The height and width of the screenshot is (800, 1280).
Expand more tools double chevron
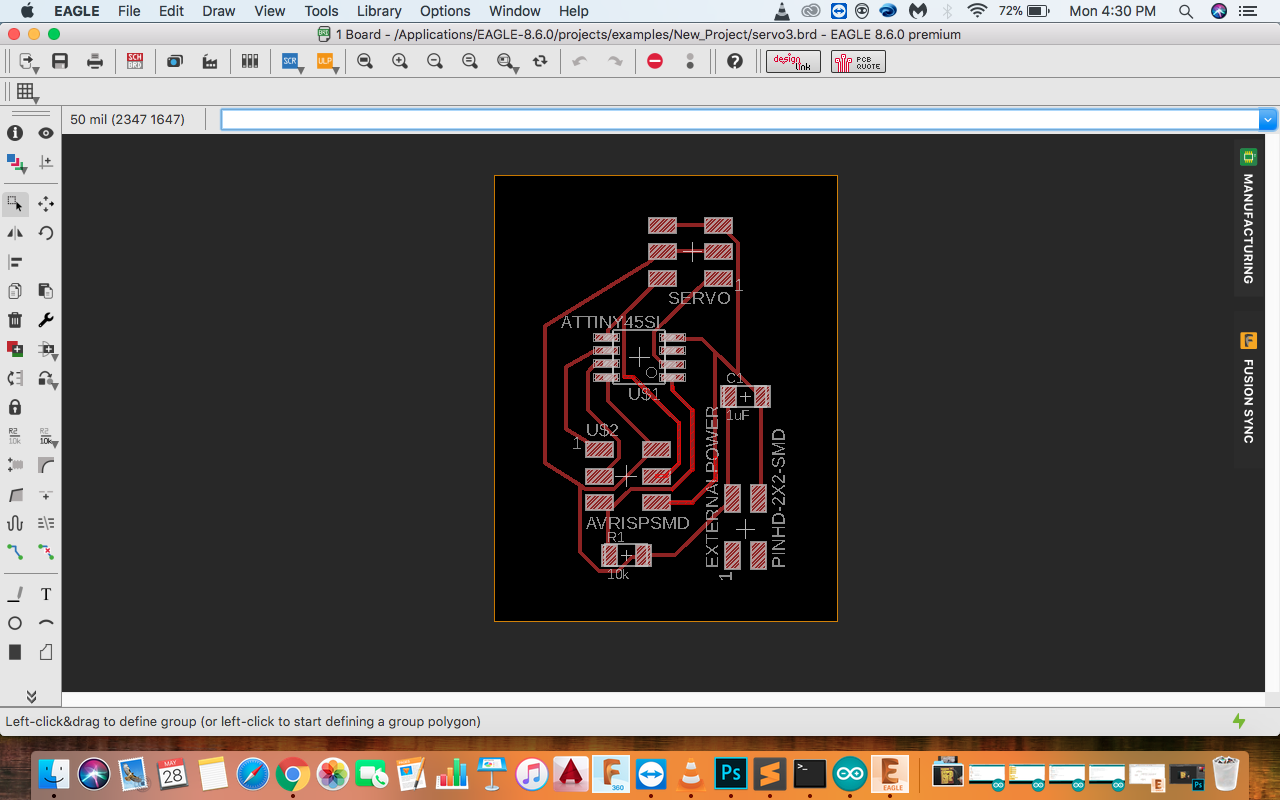[x=31, y=696]
